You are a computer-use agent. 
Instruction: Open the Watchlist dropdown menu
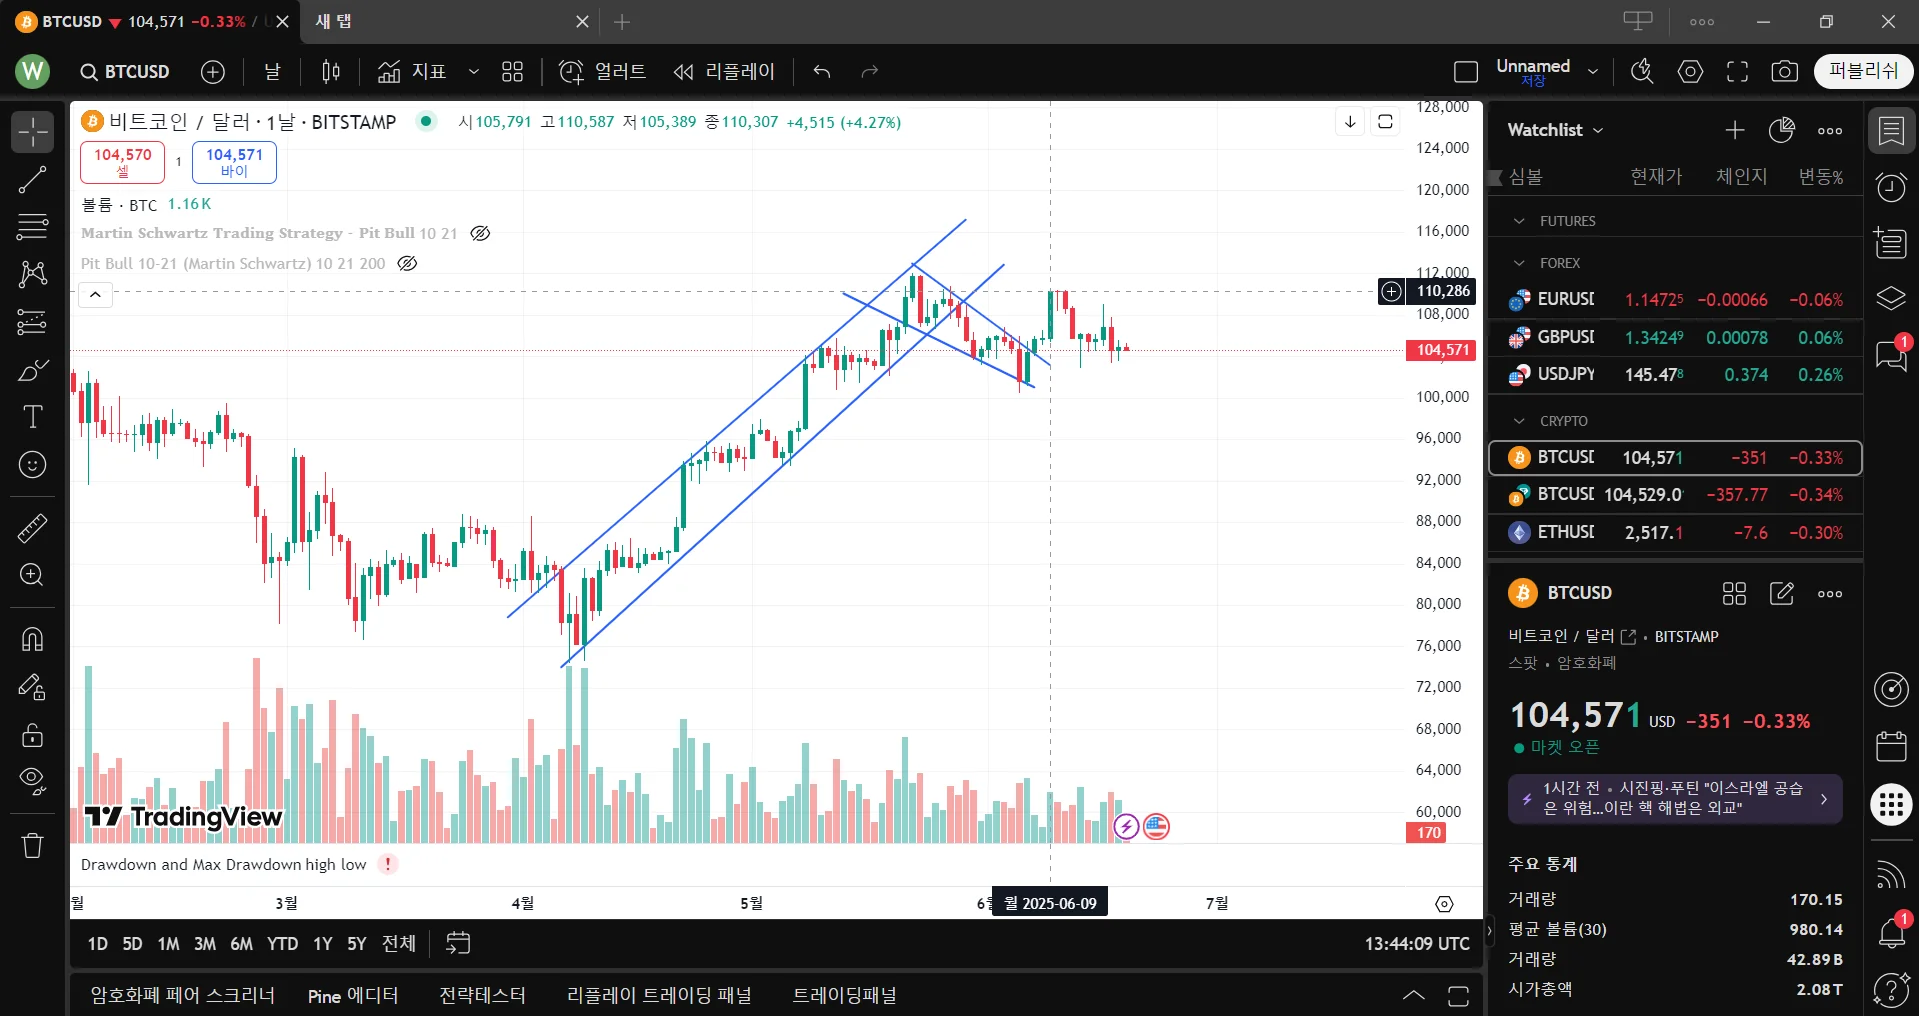click(1555, 130)
